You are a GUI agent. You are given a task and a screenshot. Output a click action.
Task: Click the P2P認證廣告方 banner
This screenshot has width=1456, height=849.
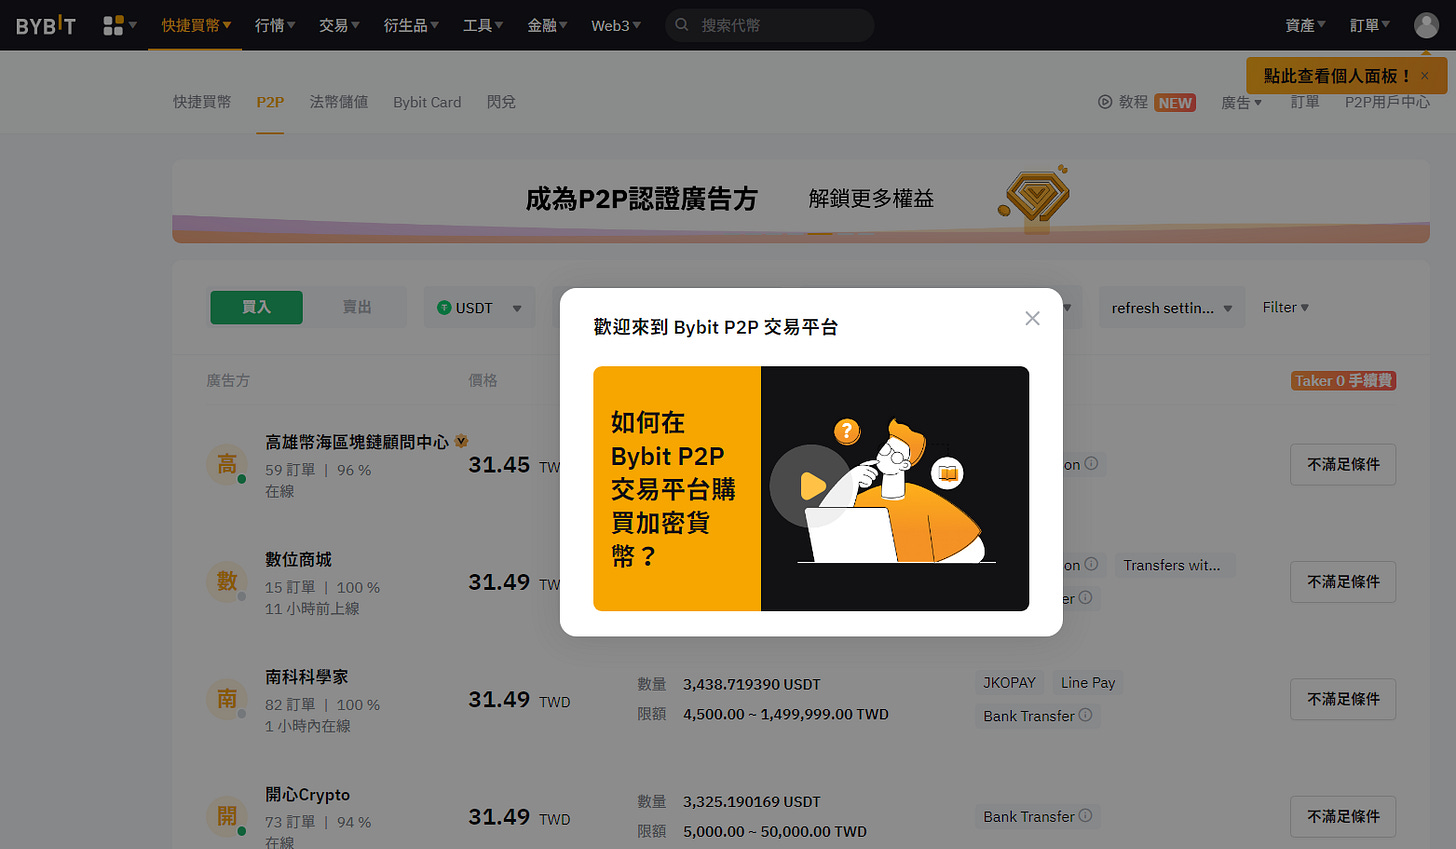point(801,201)
